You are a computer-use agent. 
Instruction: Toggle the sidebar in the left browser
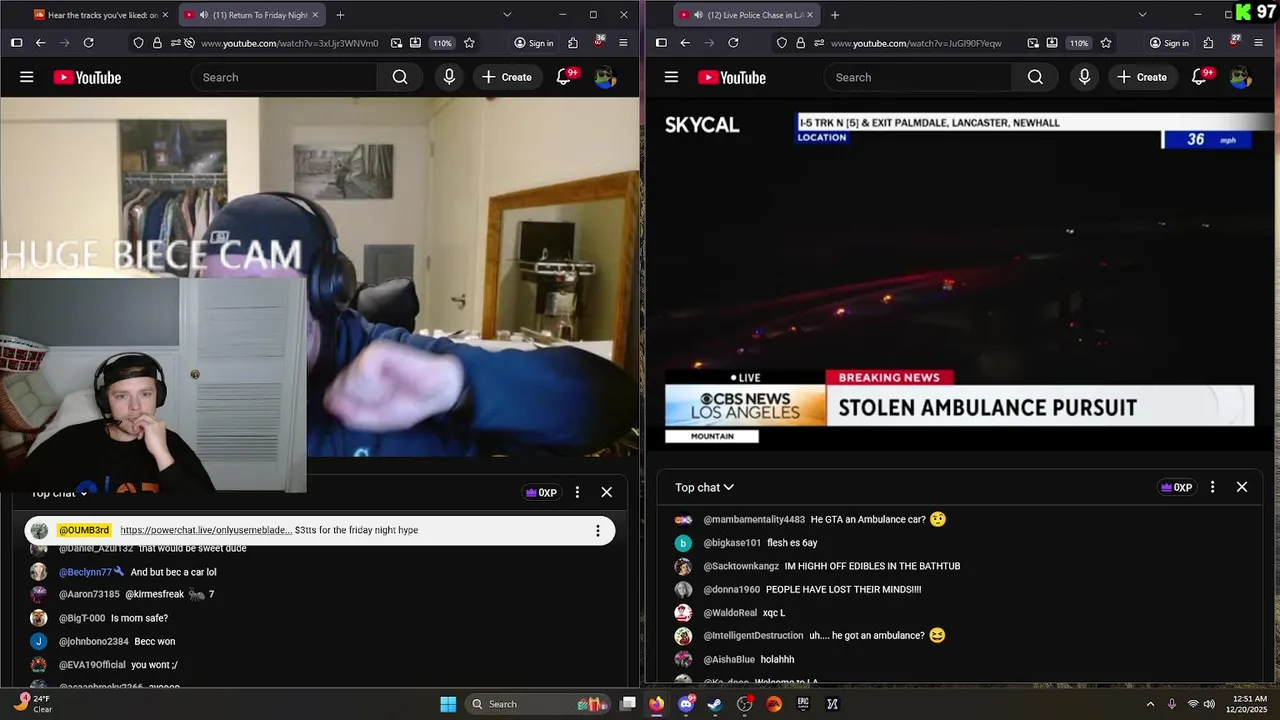click(16, 43)
